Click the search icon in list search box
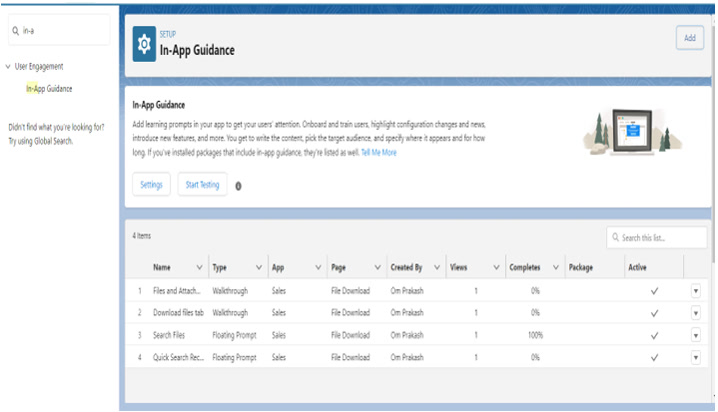Image resolution: width=718 pixels, height=412 pixels. (x=615, y=238)
